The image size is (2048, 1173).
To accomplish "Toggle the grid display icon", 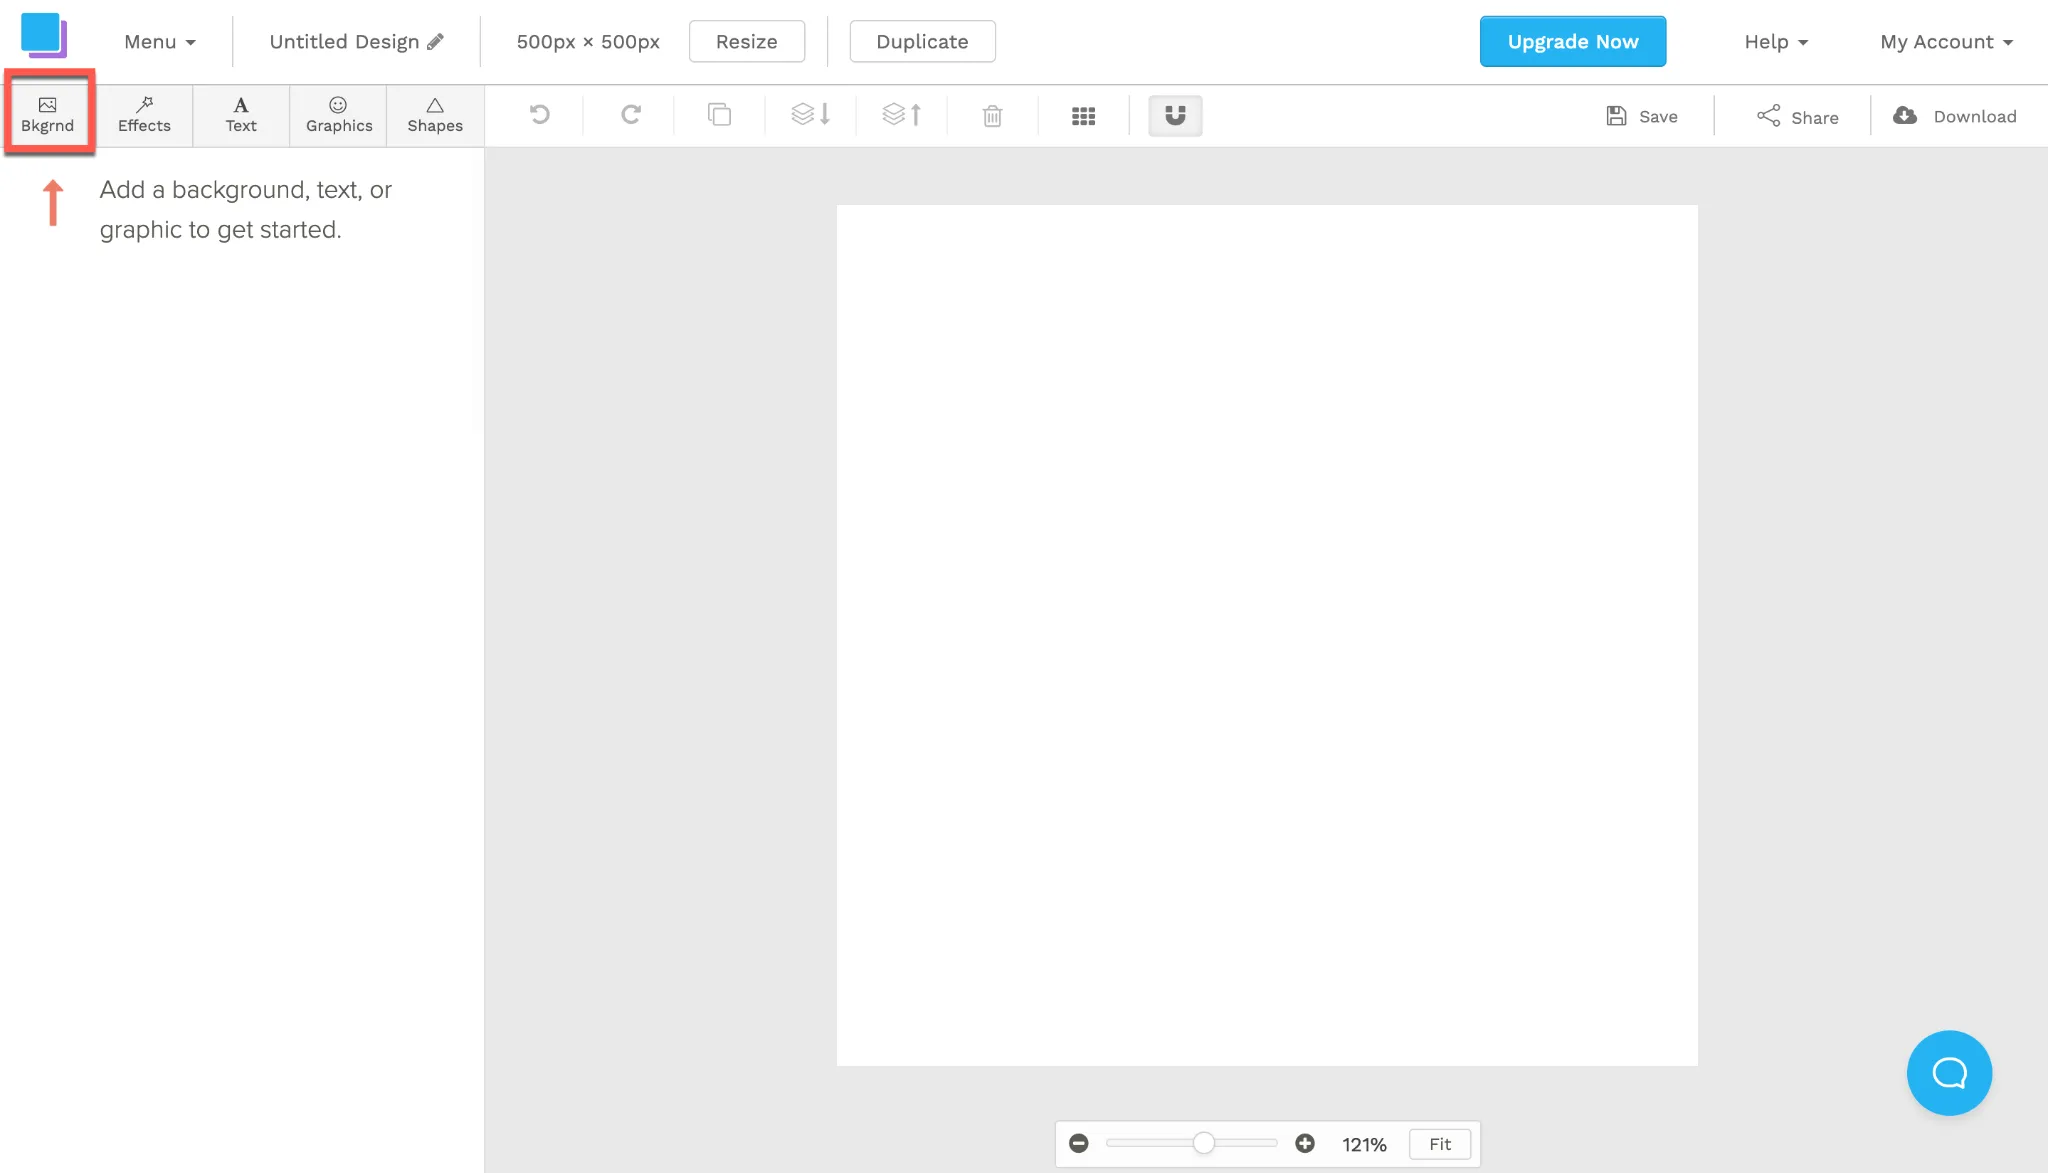I will click(x=1083, y=116).
